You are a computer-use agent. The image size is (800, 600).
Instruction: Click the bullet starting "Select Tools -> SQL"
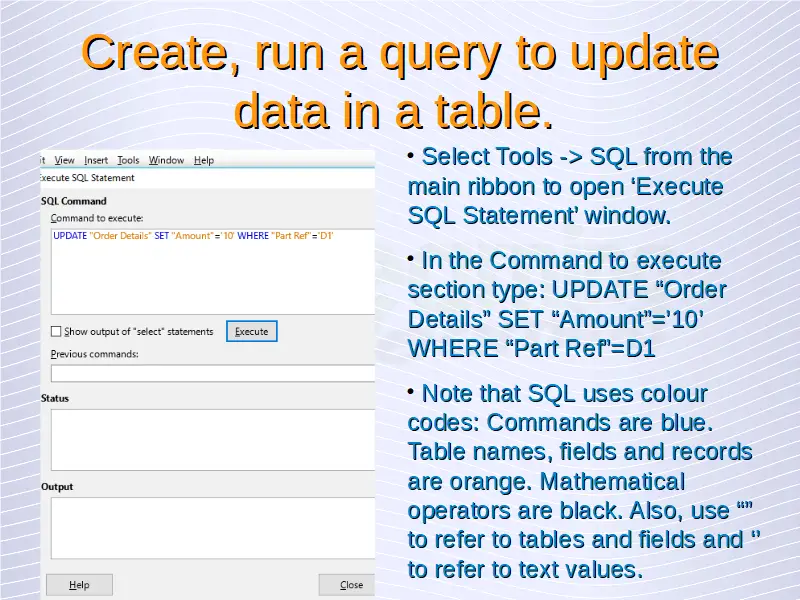pos(570,186)
